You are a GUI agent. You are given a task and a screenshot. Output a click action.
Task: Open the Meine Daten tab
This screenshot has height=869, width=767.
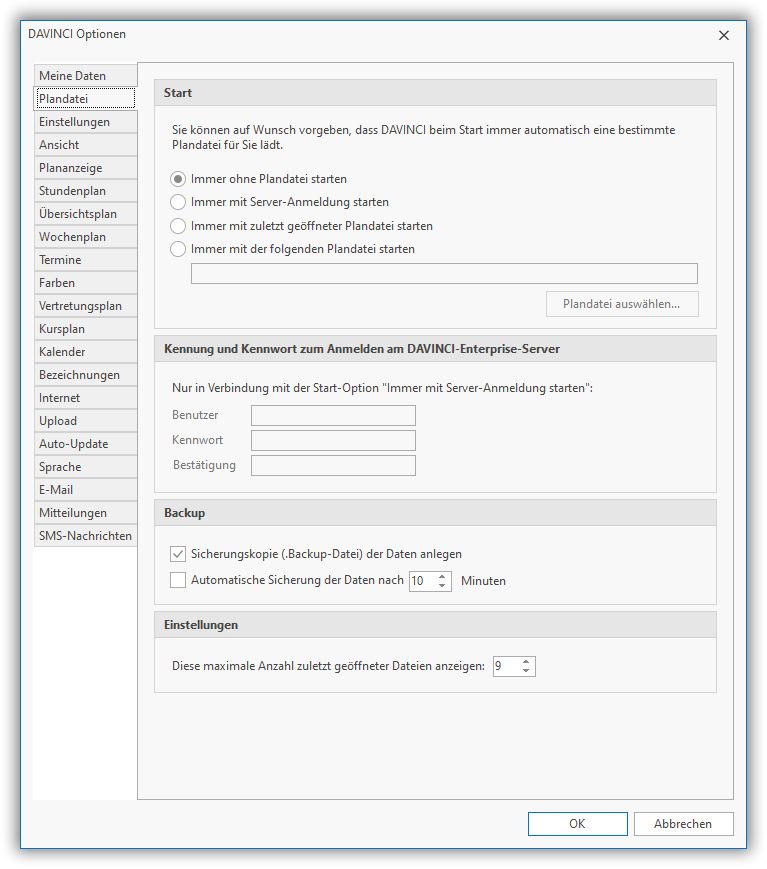85,76
